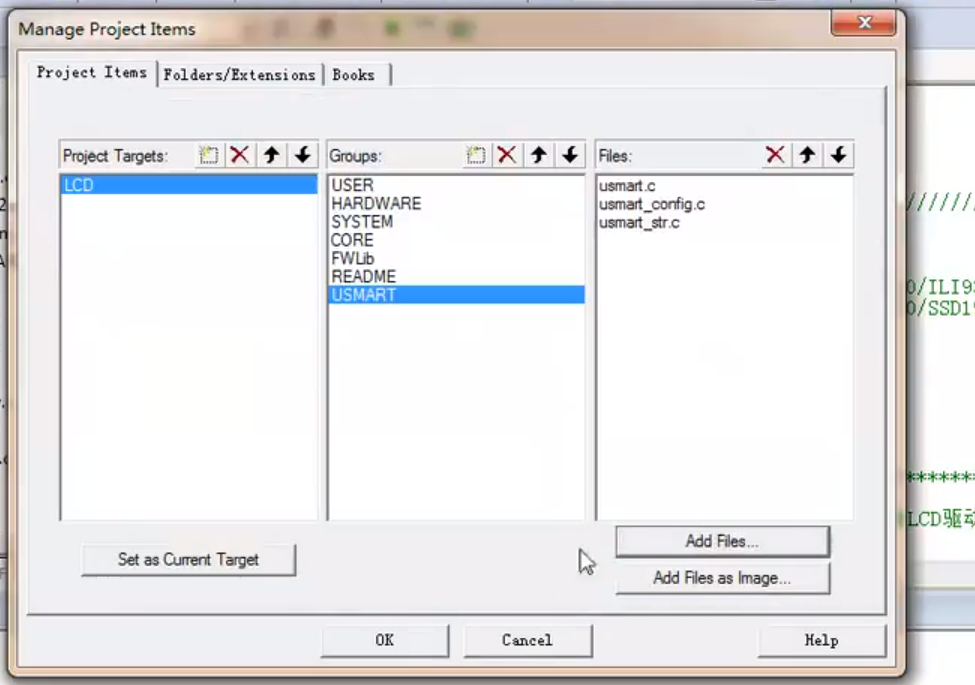
Task: Move target down arrow in Project Targets
Action: coord(303,155)
